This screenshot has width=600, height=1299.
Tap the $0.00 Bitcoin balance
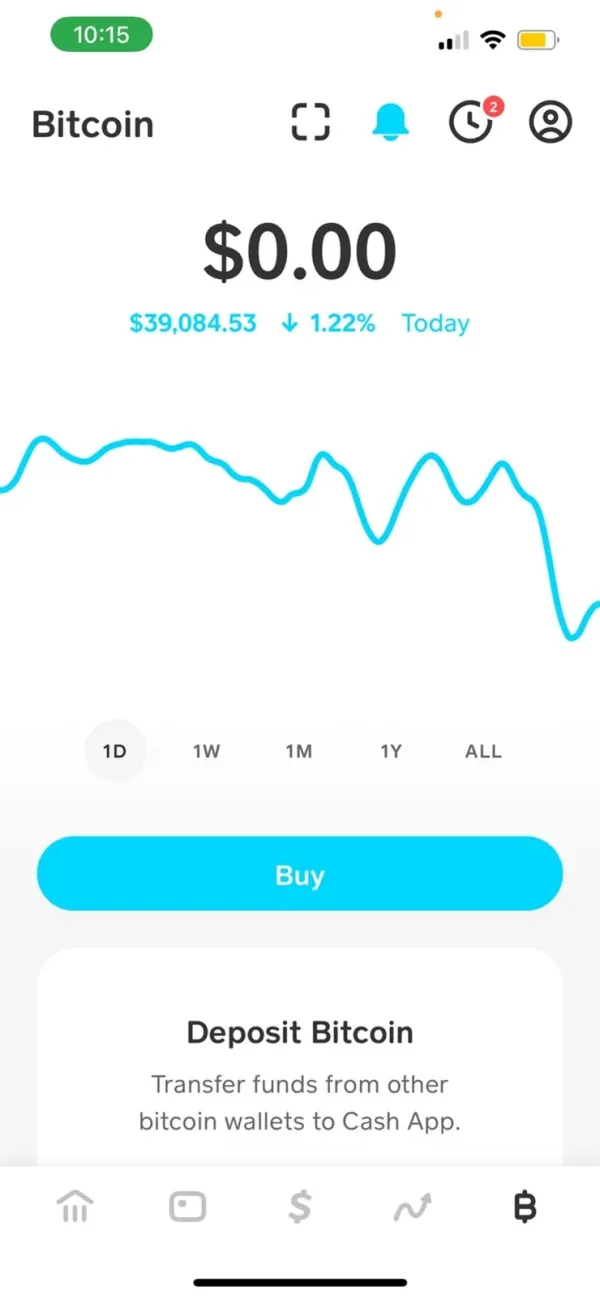[x=300, y=252]
